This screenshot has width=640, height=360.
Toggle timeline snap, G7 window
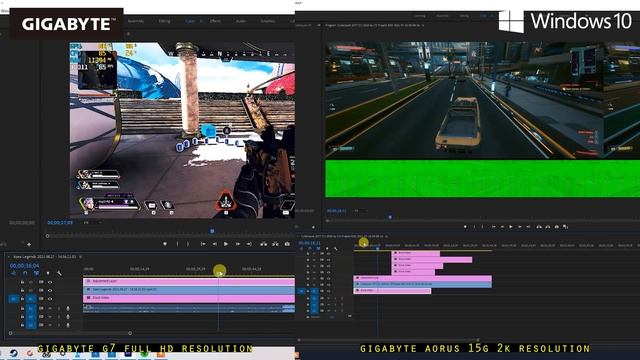coord(25,273)
